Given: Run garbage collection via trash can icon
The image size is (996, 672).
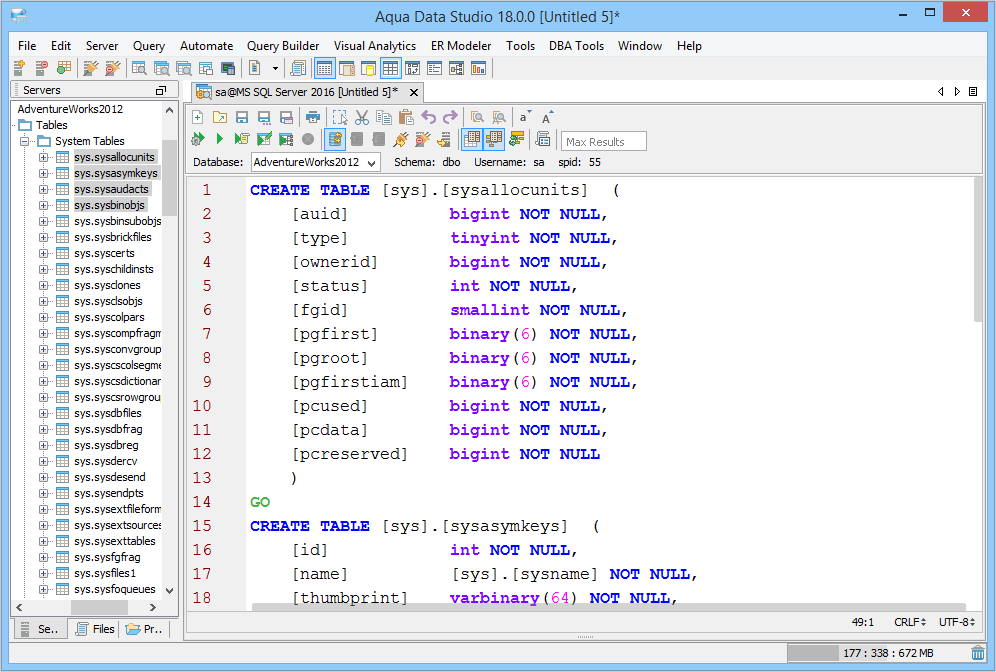Looking at the screenshot, I should (977, 653).
